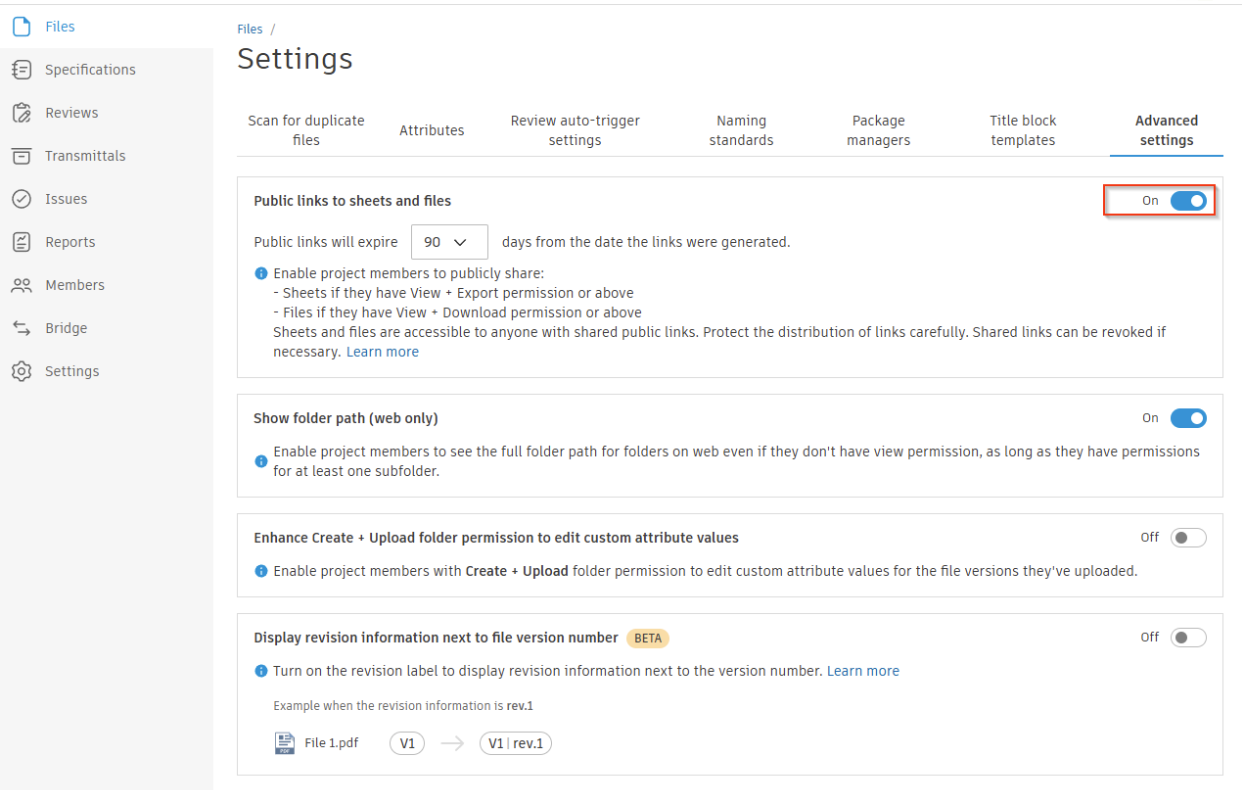
Task: Open Review auto-trigger settings tab
Action: pyautogui.click(x=575, y=130)
